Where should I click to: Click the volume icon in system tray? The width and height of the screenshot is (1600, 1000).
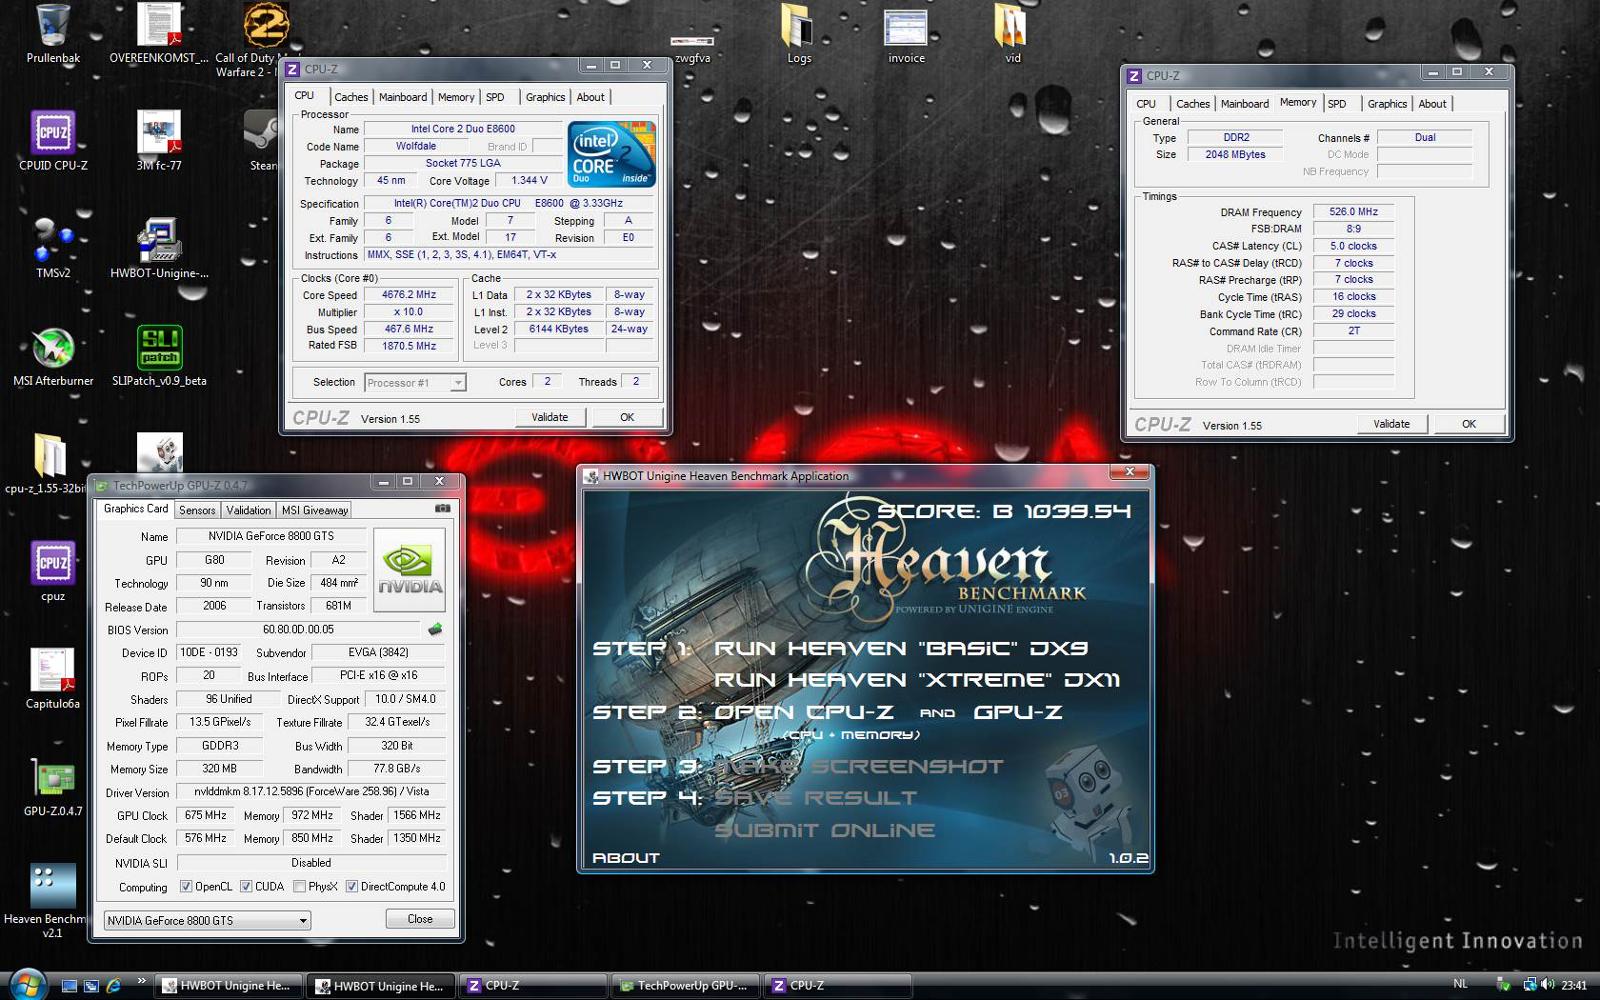(1548, 984)
